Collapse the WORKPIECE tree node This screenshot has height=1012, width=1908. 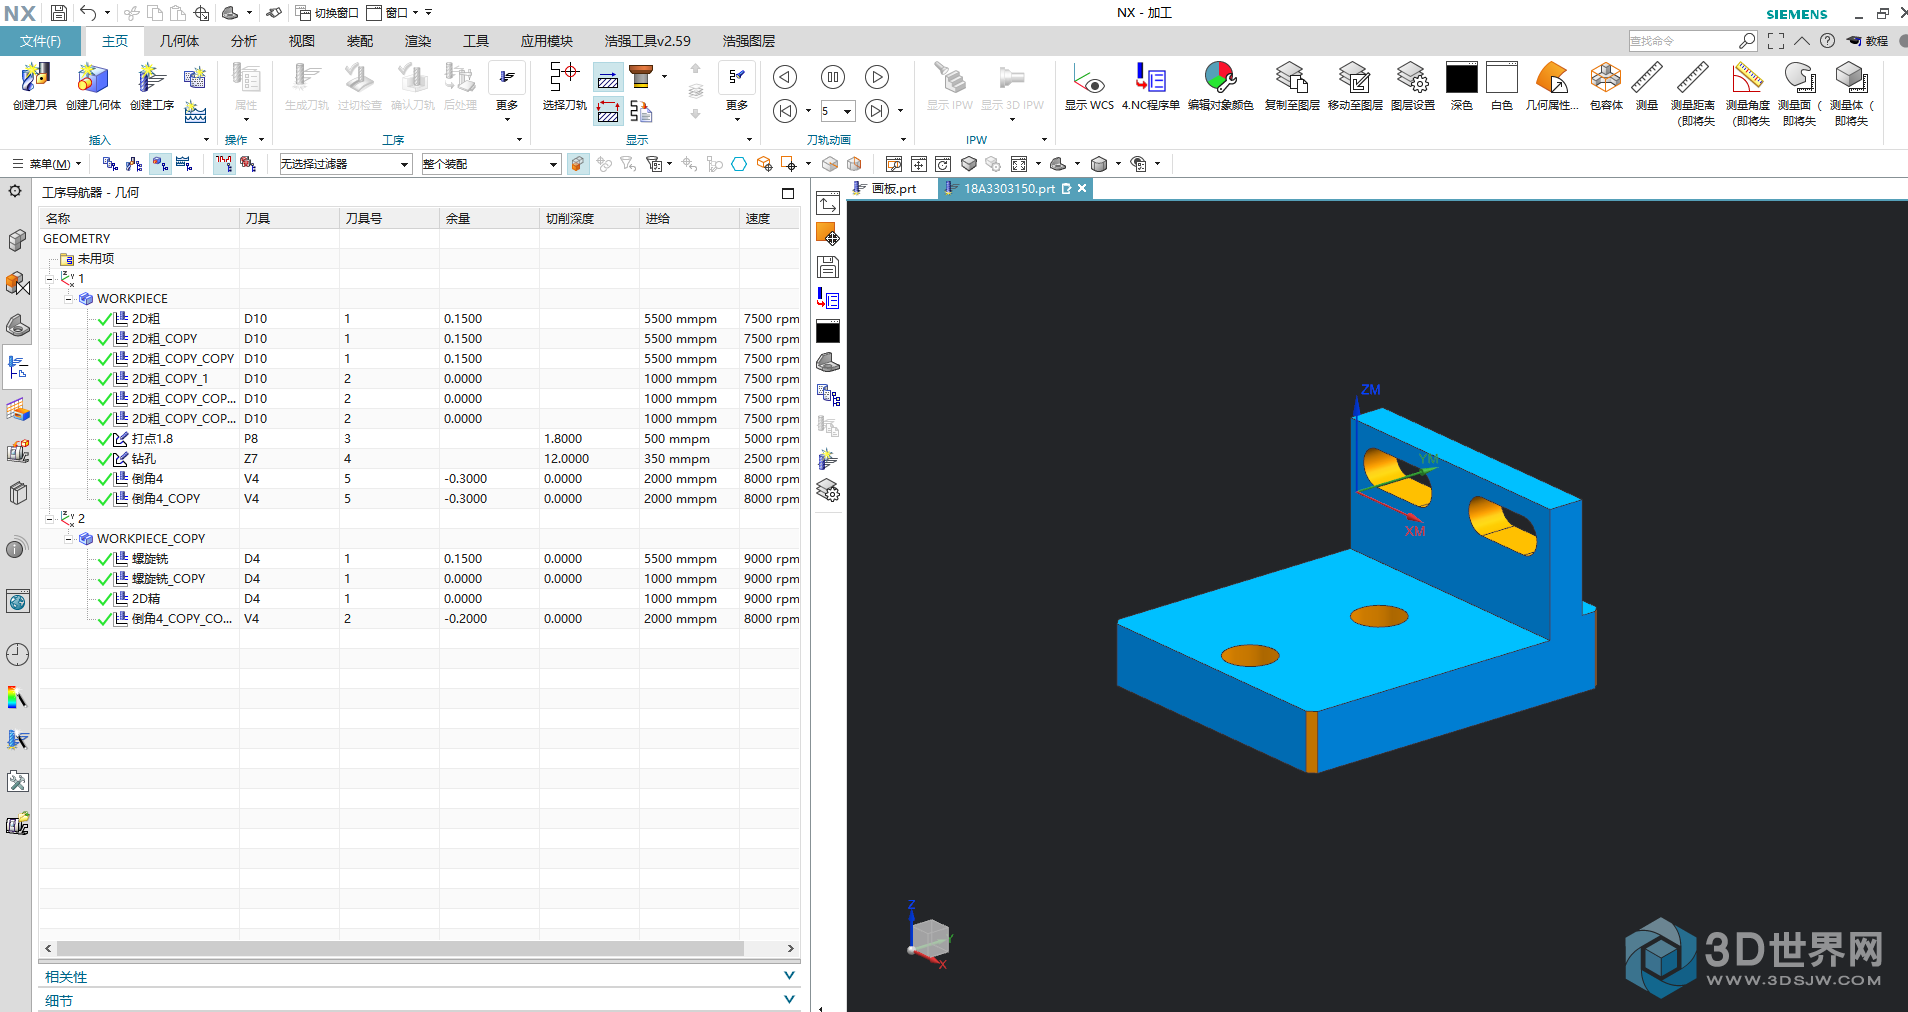click(x=69, y=299)
